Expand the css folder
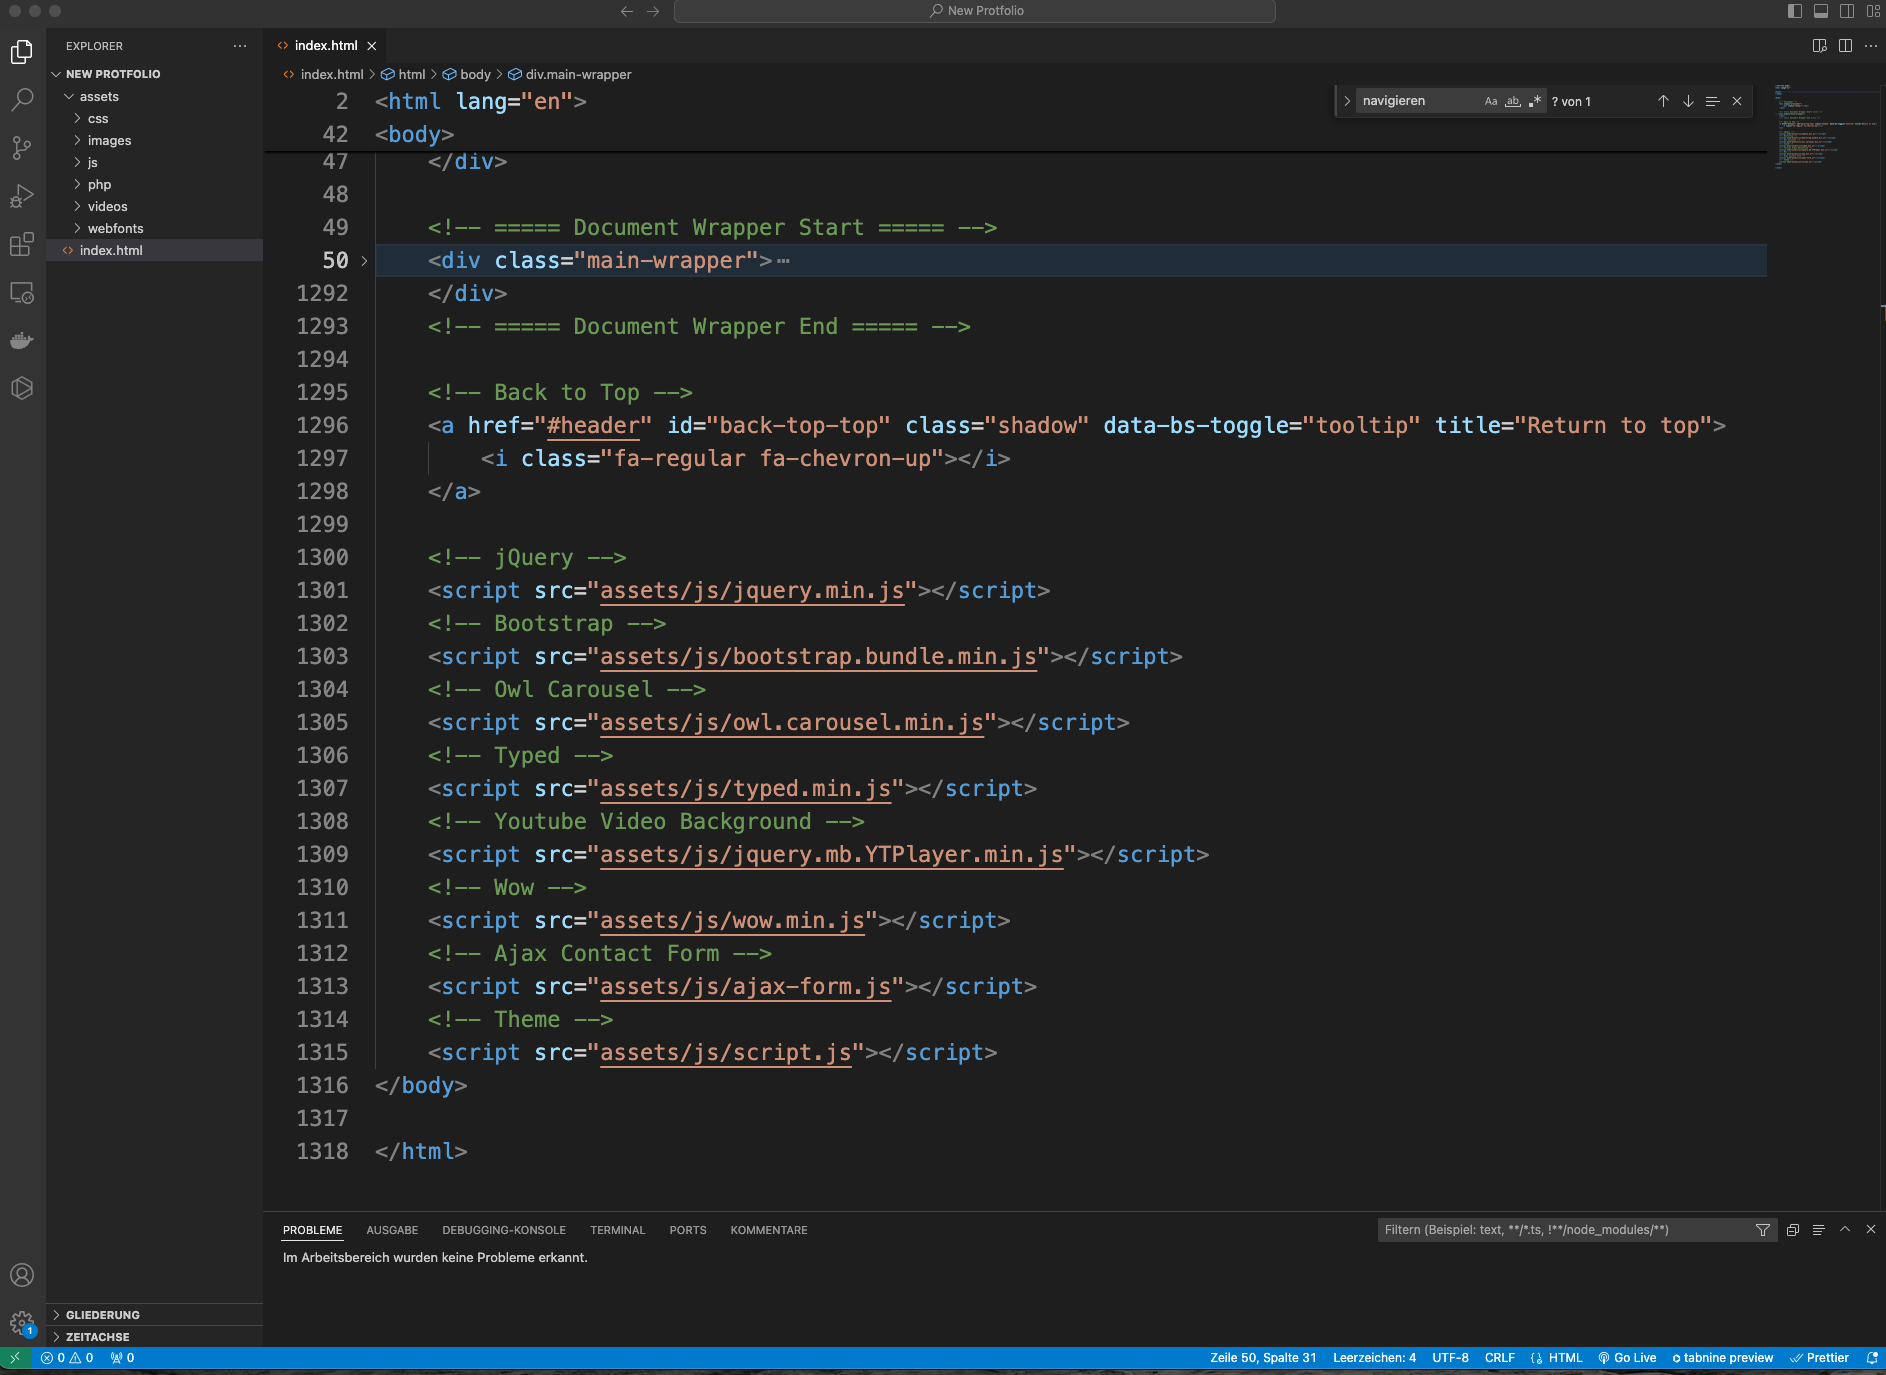This screenshot has width=1886, height=1375. click(154, 118)
